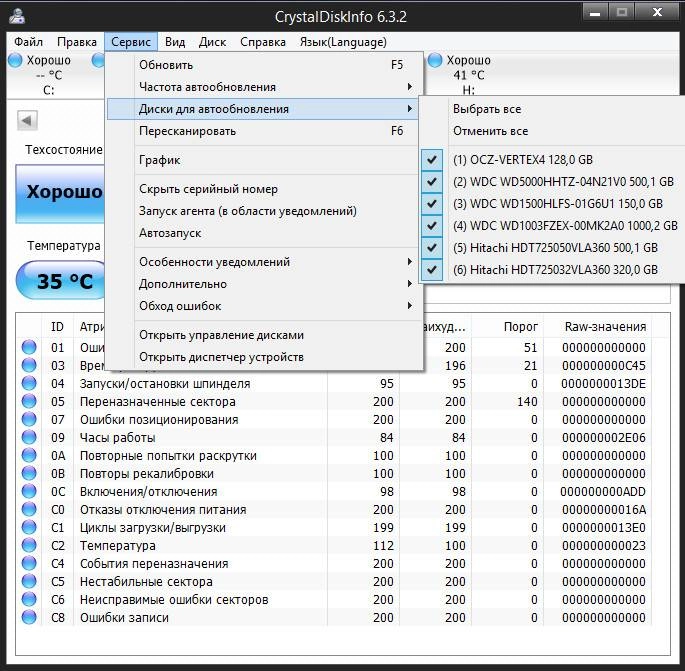Expand the Частота автообновления submenu
Image resolution: width=685 pixels, height=671 pixels.
pos(264,87)
